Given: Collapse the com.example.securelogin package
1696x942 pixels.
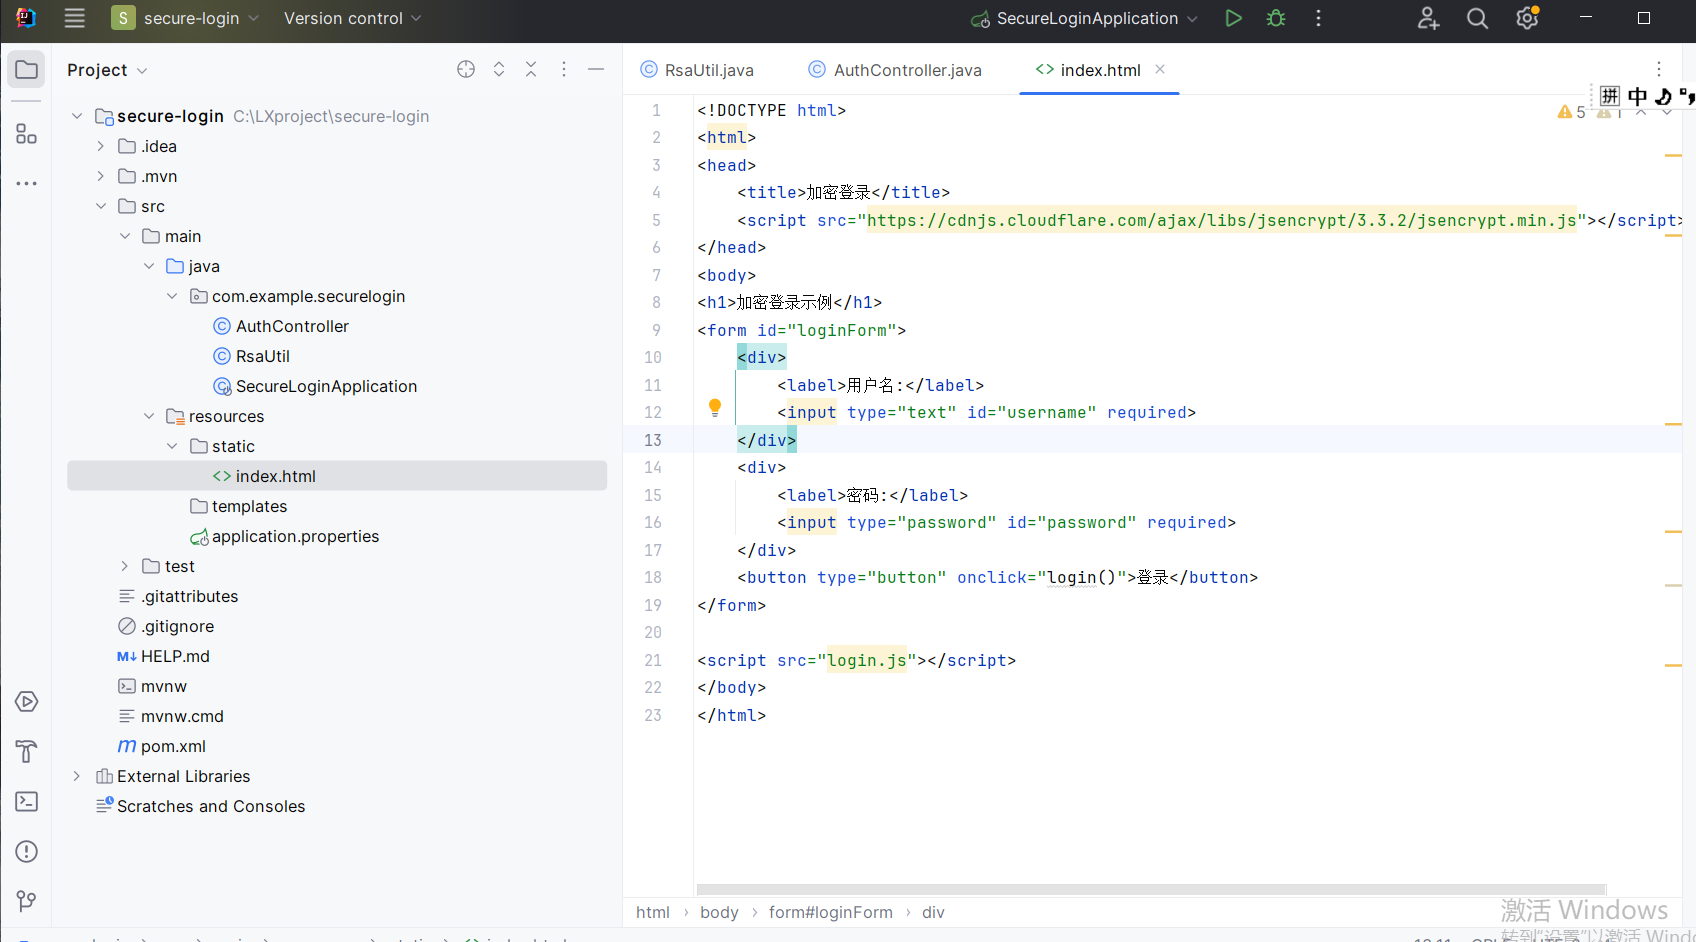Looking at the screenshot, I should click(172, 296).
